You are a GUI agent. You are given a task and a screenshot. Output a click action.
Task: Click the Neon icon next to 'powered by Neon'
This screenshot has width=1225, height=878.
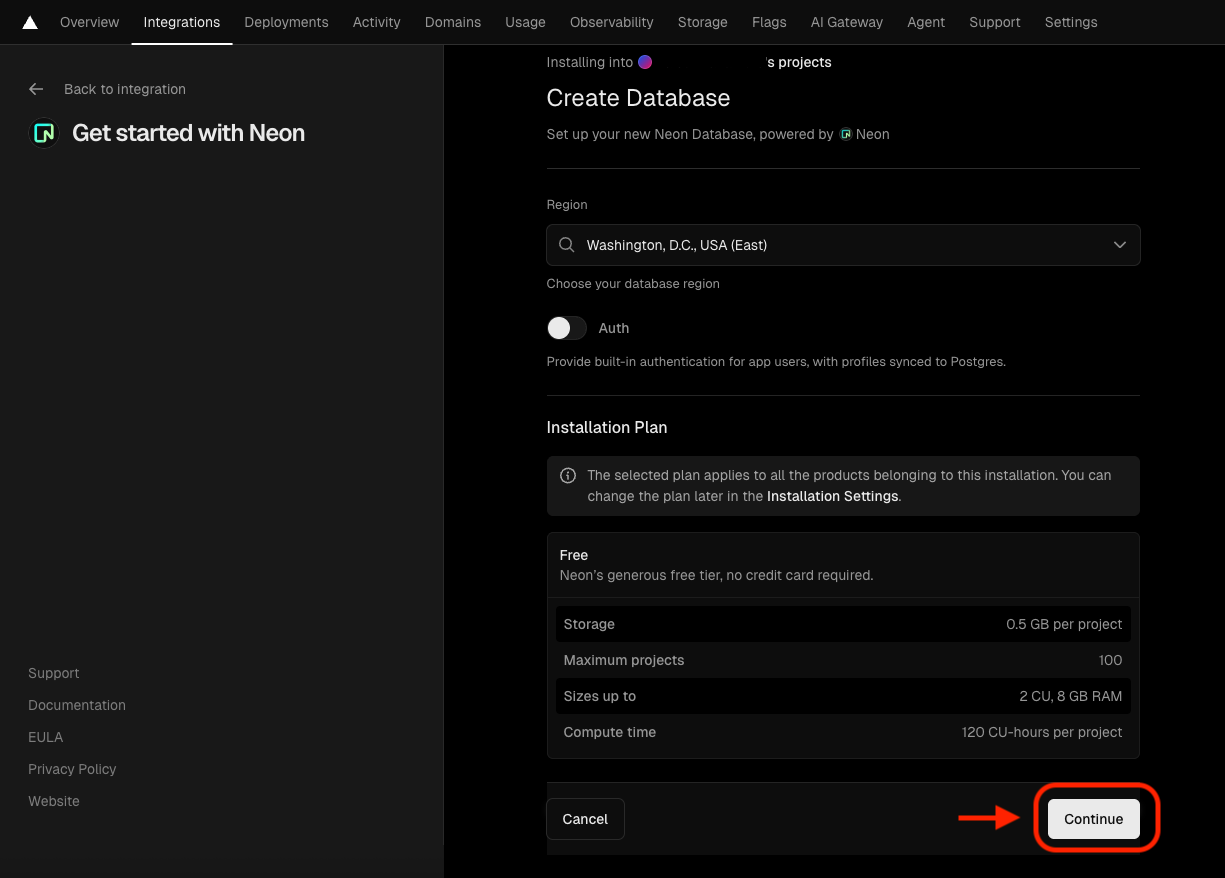[x=846, y=133]
